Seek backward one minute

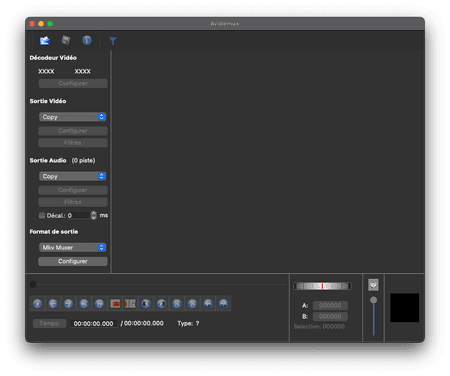tap(208, 304)
